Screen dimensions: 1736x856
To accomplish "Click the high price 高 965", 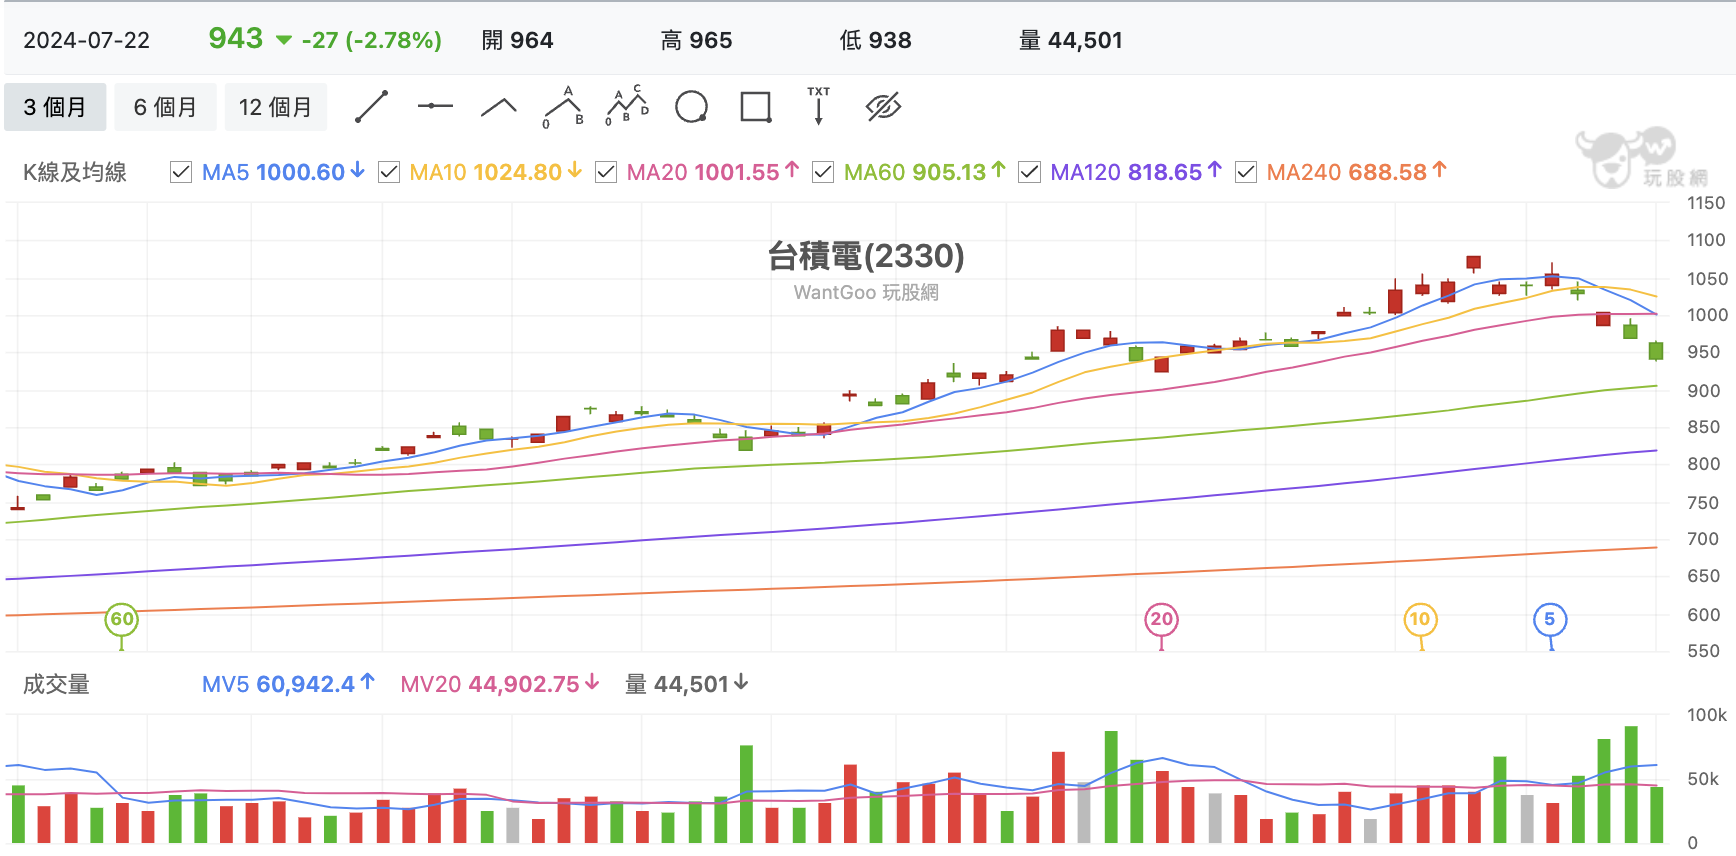I will tap(696, 40).
